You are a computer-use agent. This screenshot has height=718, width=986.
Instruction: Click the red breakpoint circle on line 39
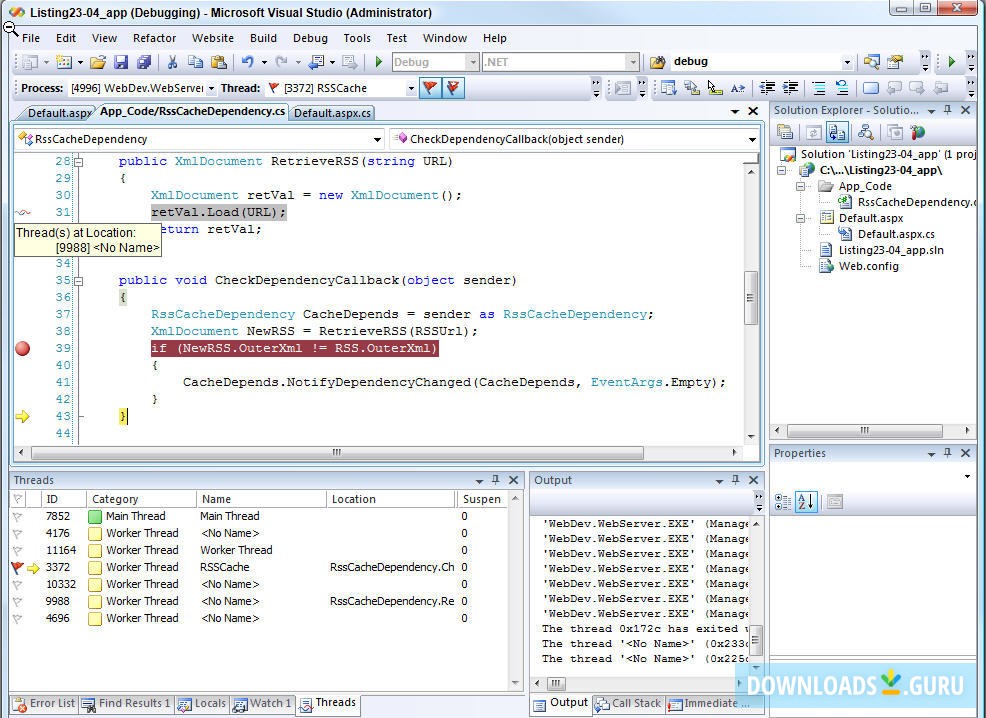(x=21, y=348)
